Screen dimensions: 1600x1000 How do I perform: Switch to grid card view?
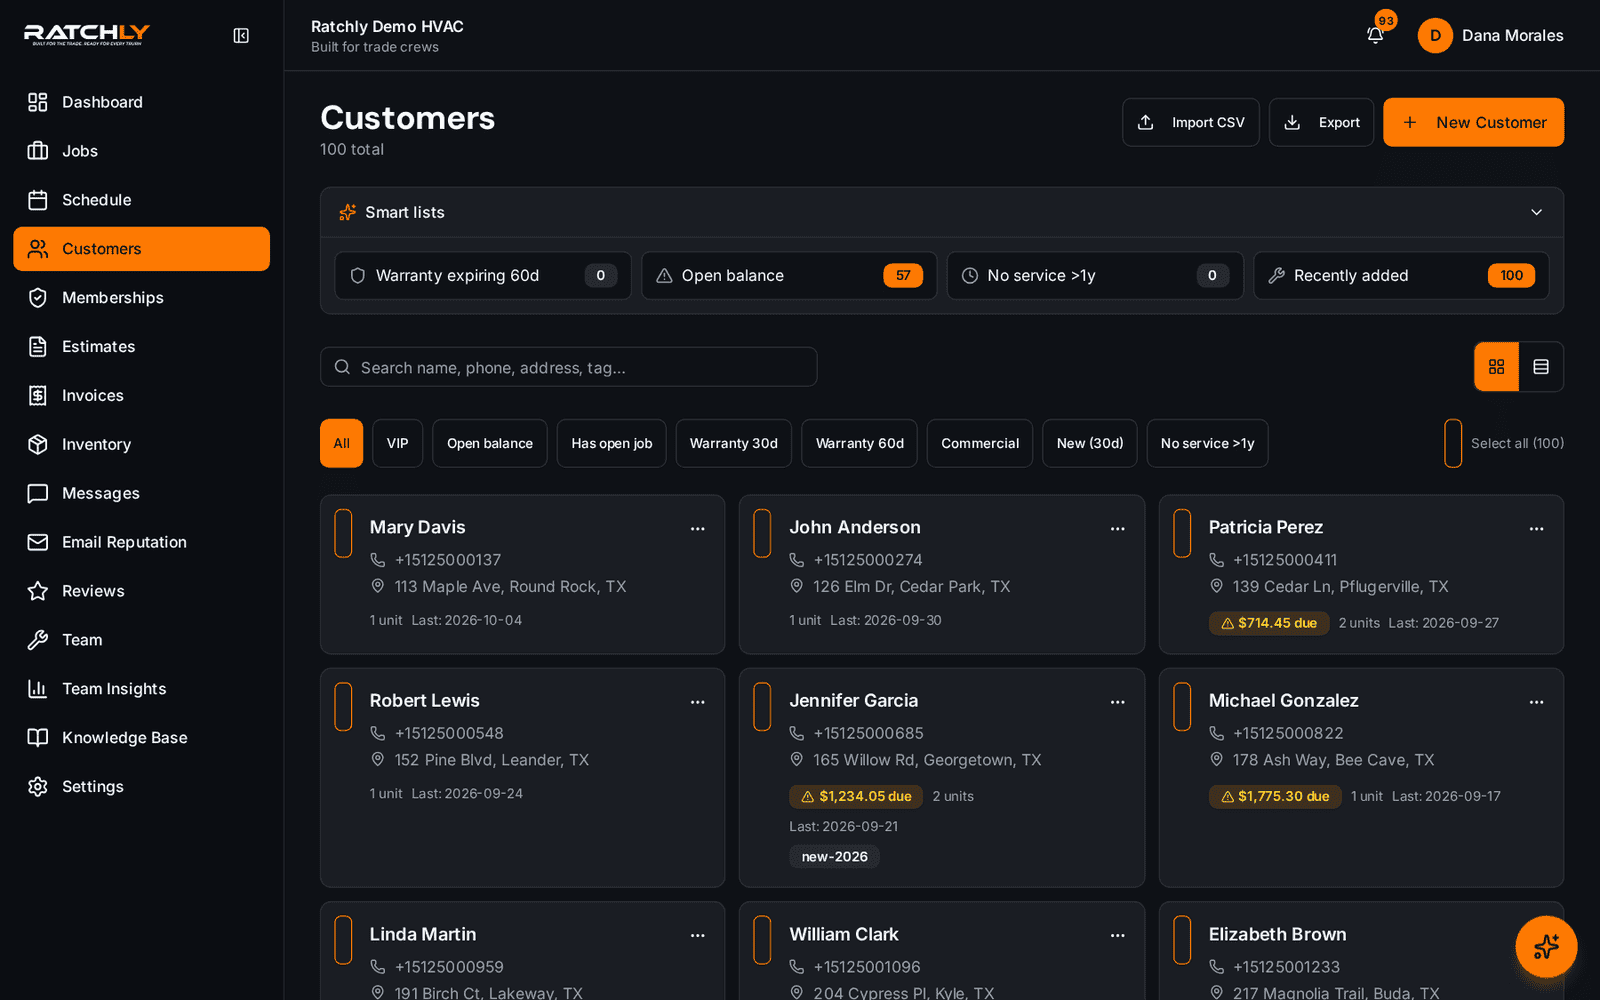[x=1496, y=367]
